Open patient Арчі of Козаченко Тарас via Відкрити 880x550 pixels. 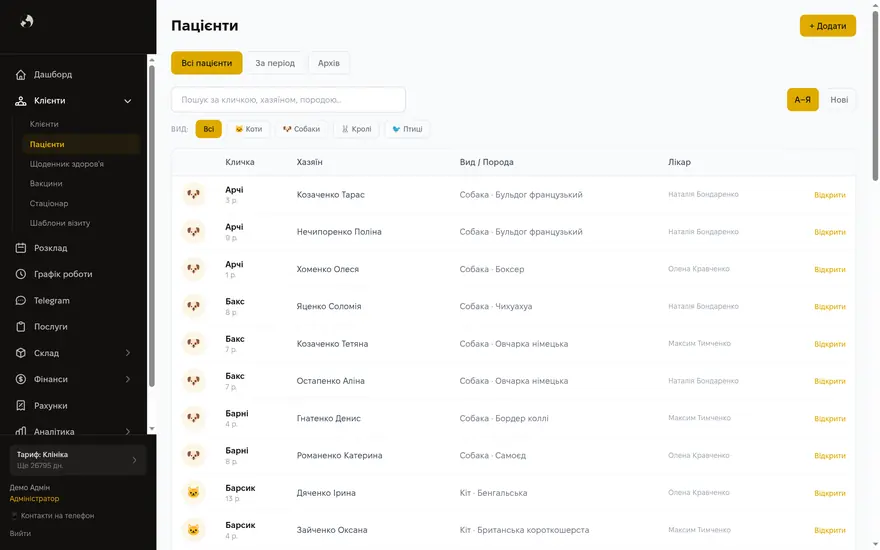pos(829,195)
